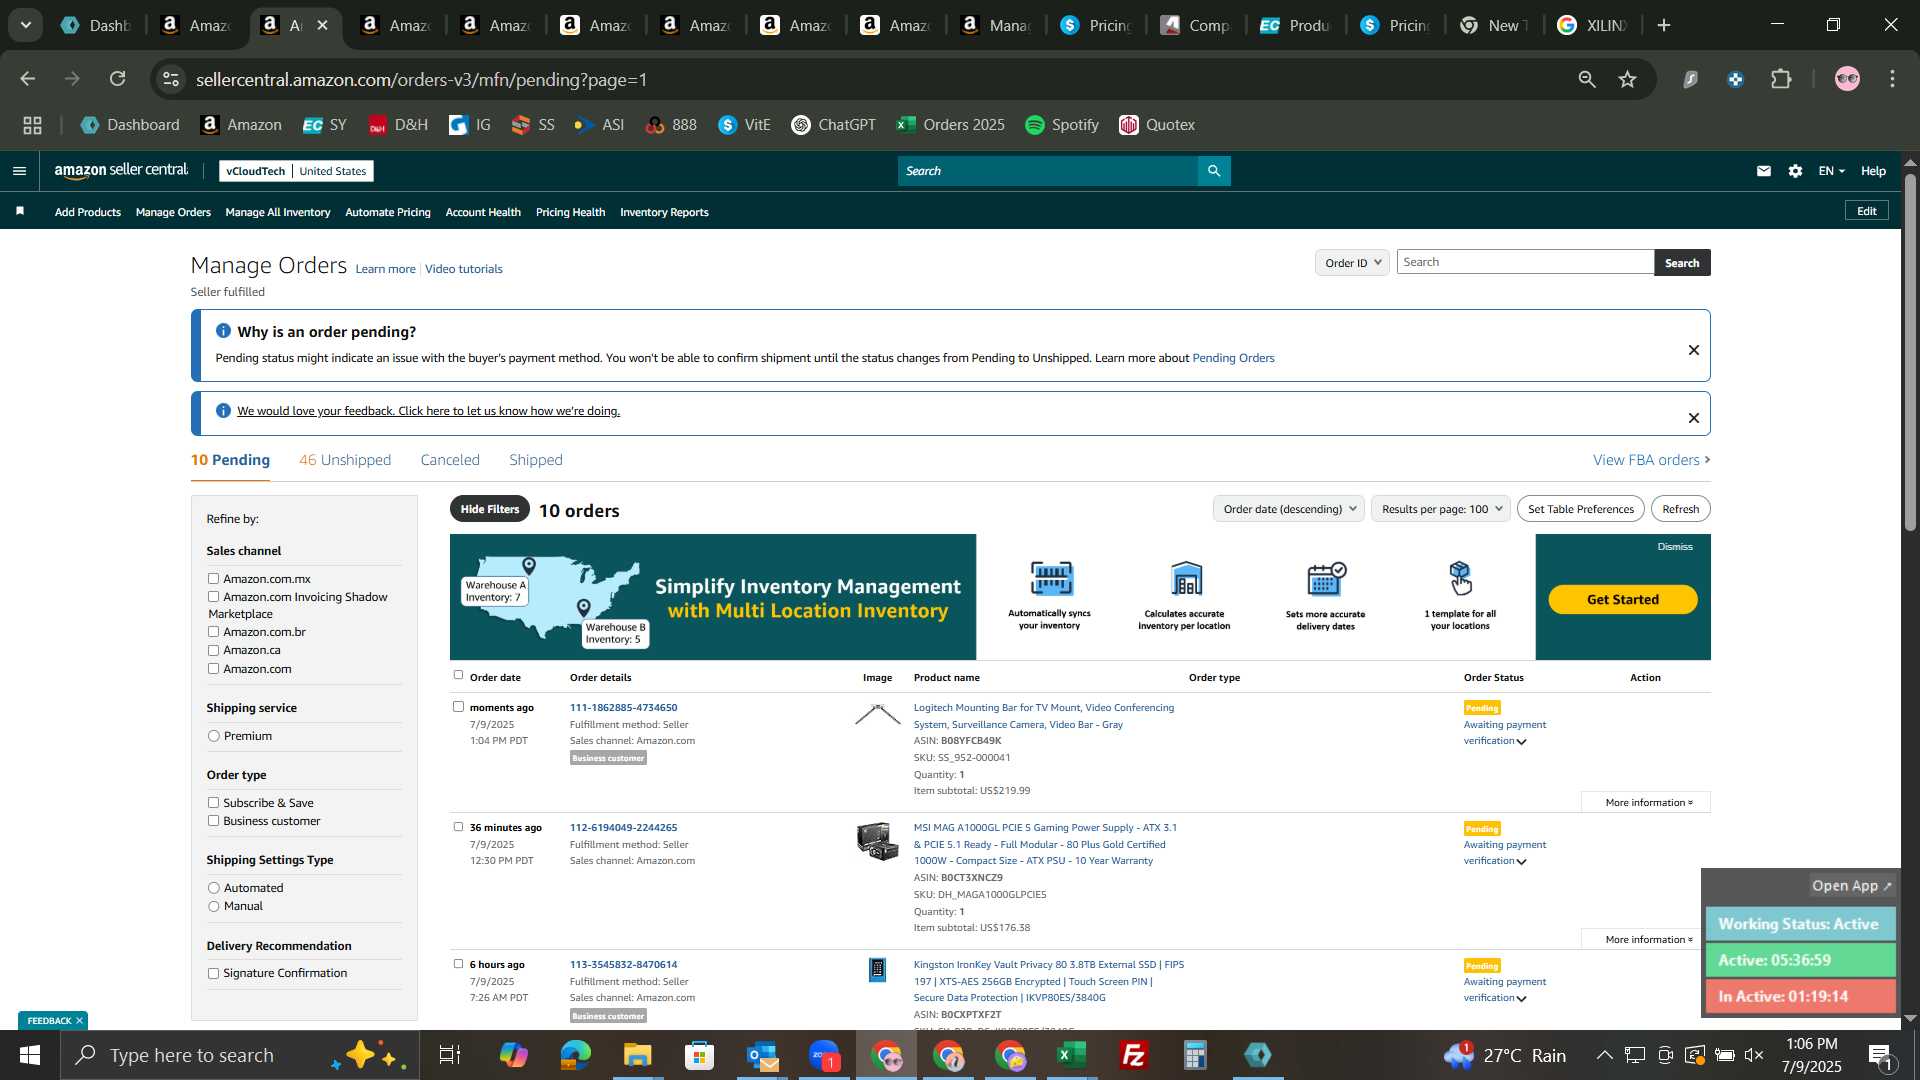Open a new browser tab
The image size is (1920, 1080).
pos(1664,25)
